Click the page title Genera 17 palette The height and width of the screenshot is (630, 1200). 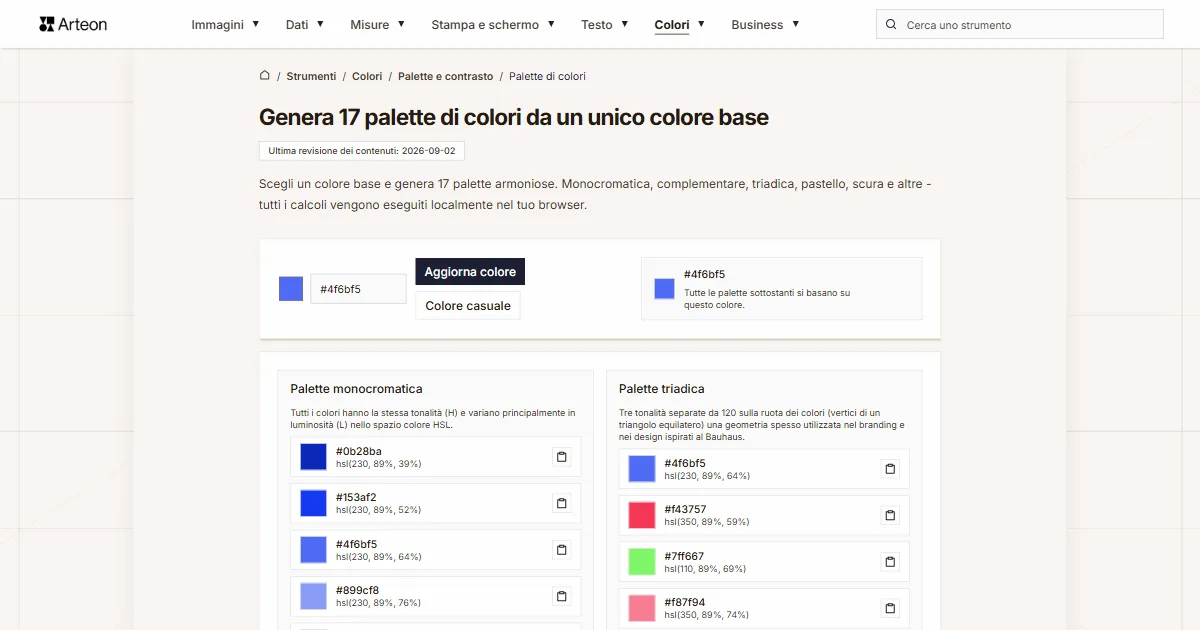(514, 117)
